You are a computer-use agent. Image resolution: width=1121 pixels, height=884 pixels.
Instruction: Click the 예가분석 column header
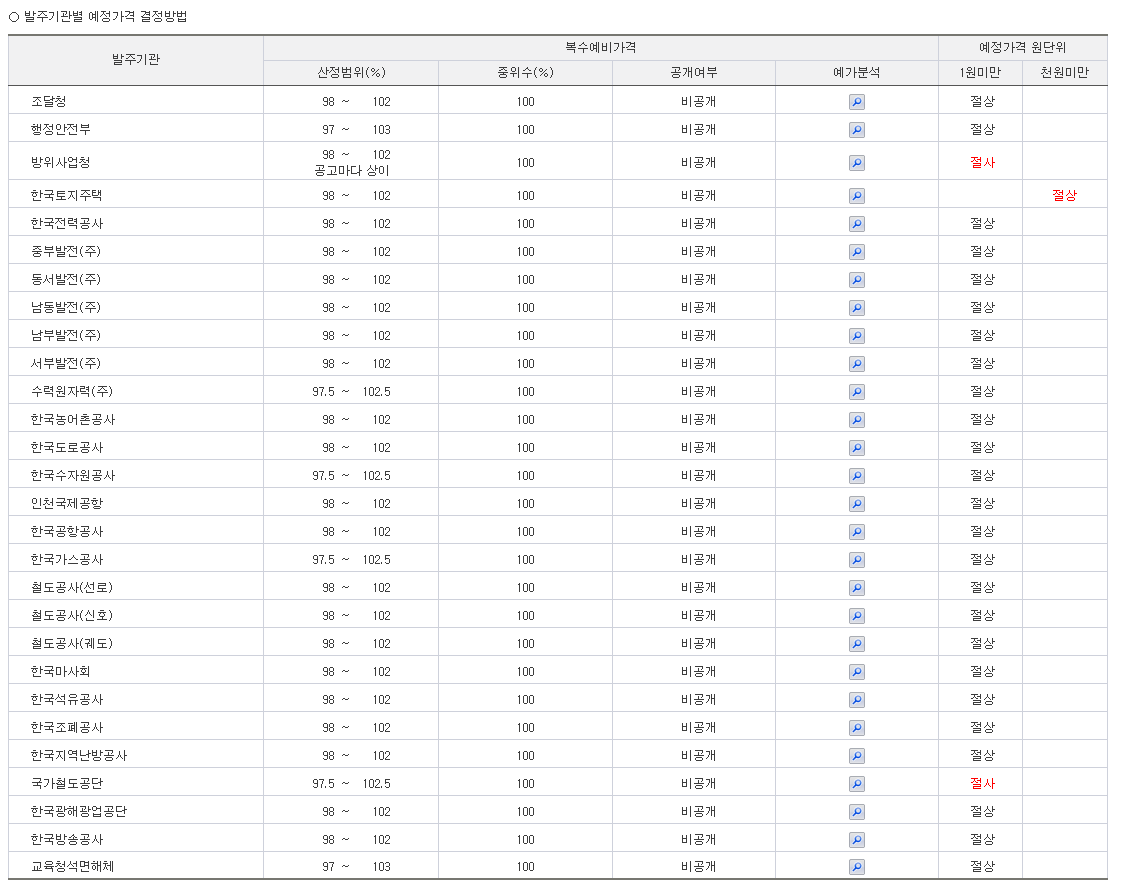pos(856,72)
